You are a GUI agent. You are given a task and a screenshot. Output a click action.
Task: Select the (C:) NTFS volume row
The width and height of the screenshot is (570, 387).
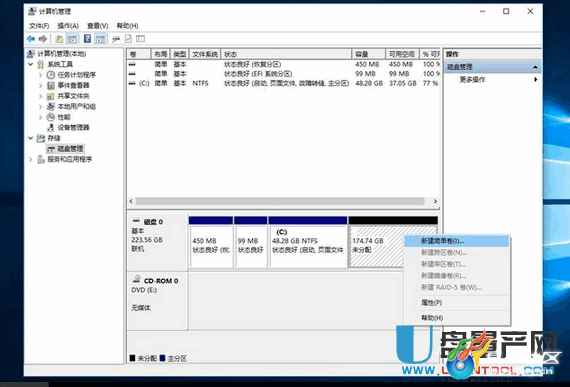pos(284,84)
